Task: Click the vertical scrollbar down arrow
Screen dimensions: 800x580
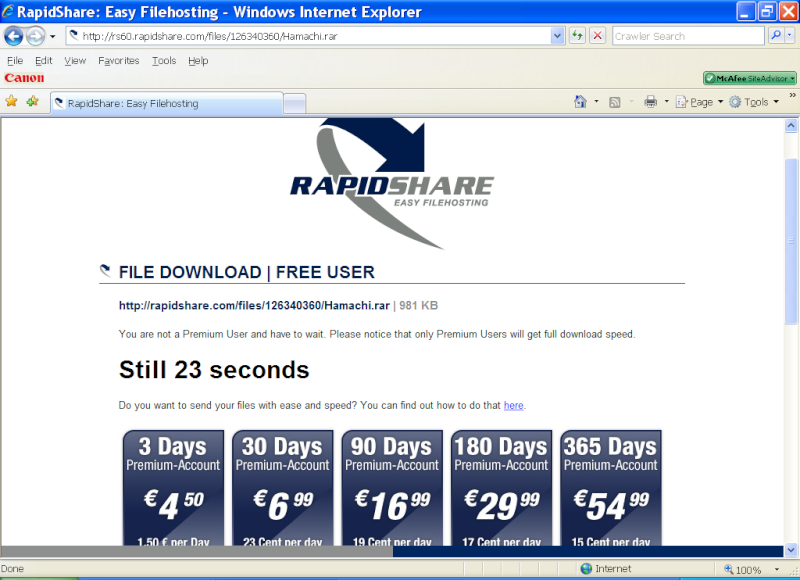Action: click(791, 550)
